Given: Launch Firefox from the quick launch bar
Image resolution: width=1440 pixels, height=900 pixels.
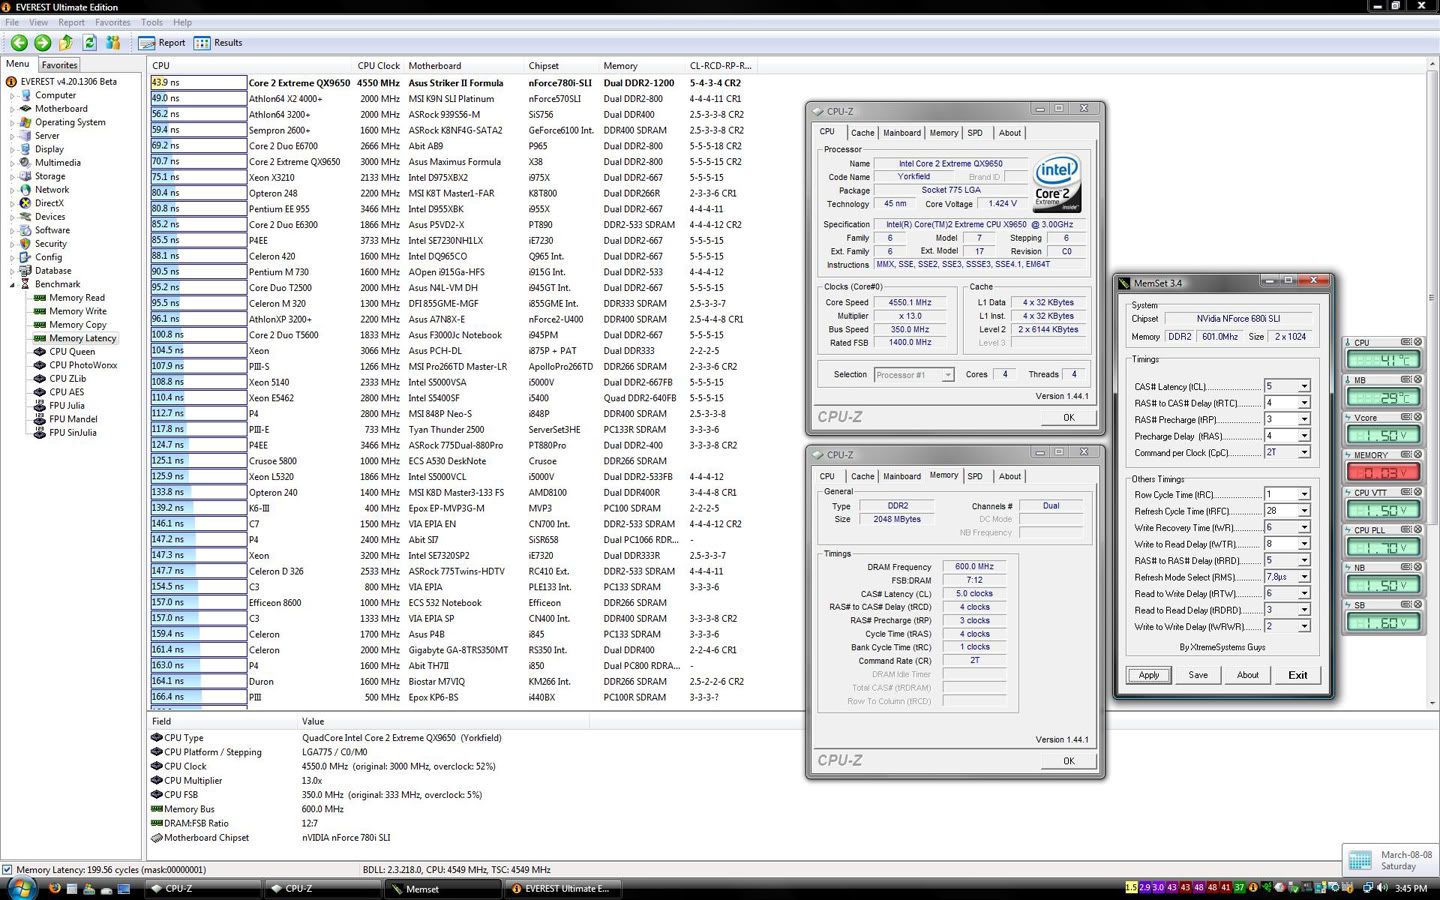Looking at the screenshot, I should [x=55, y=888].
